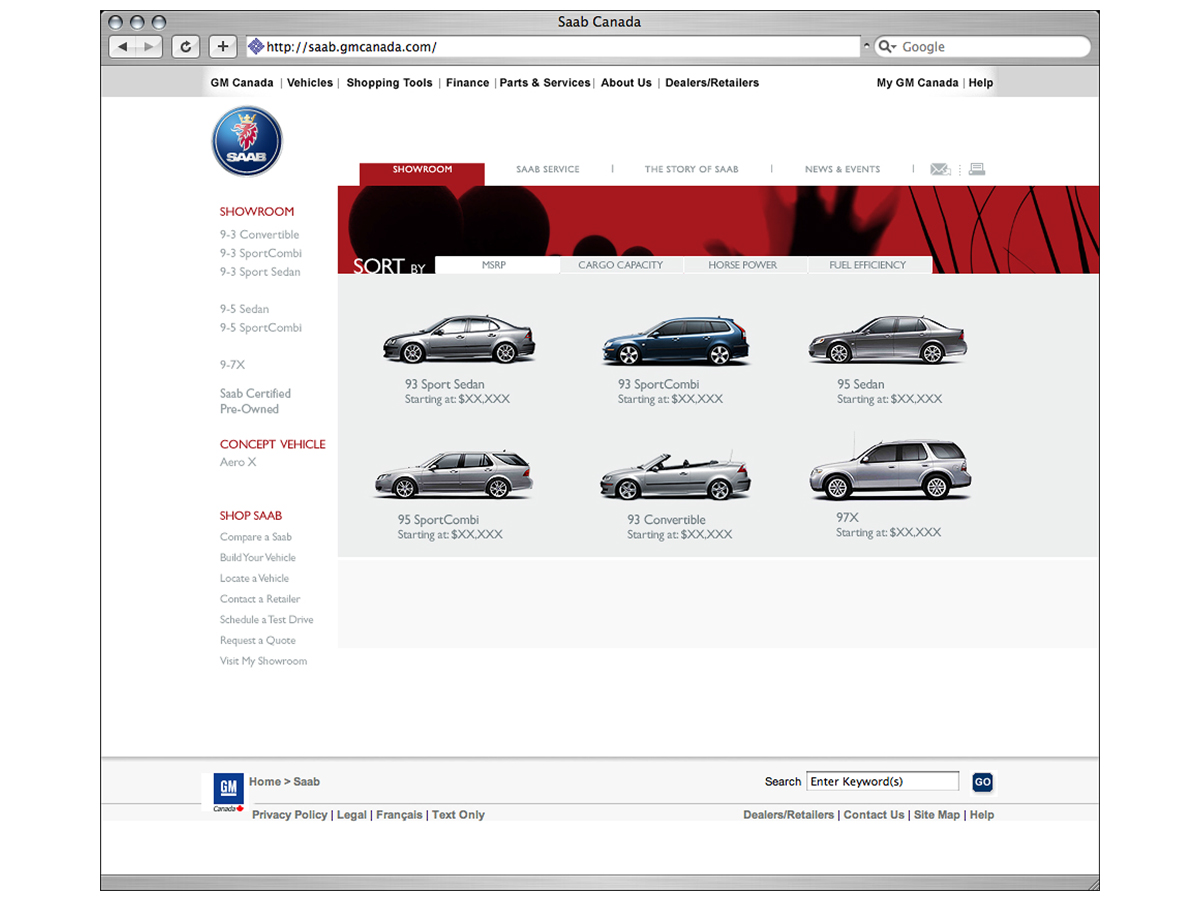Click the 93 Sport Sedan car image

point(459,340)
